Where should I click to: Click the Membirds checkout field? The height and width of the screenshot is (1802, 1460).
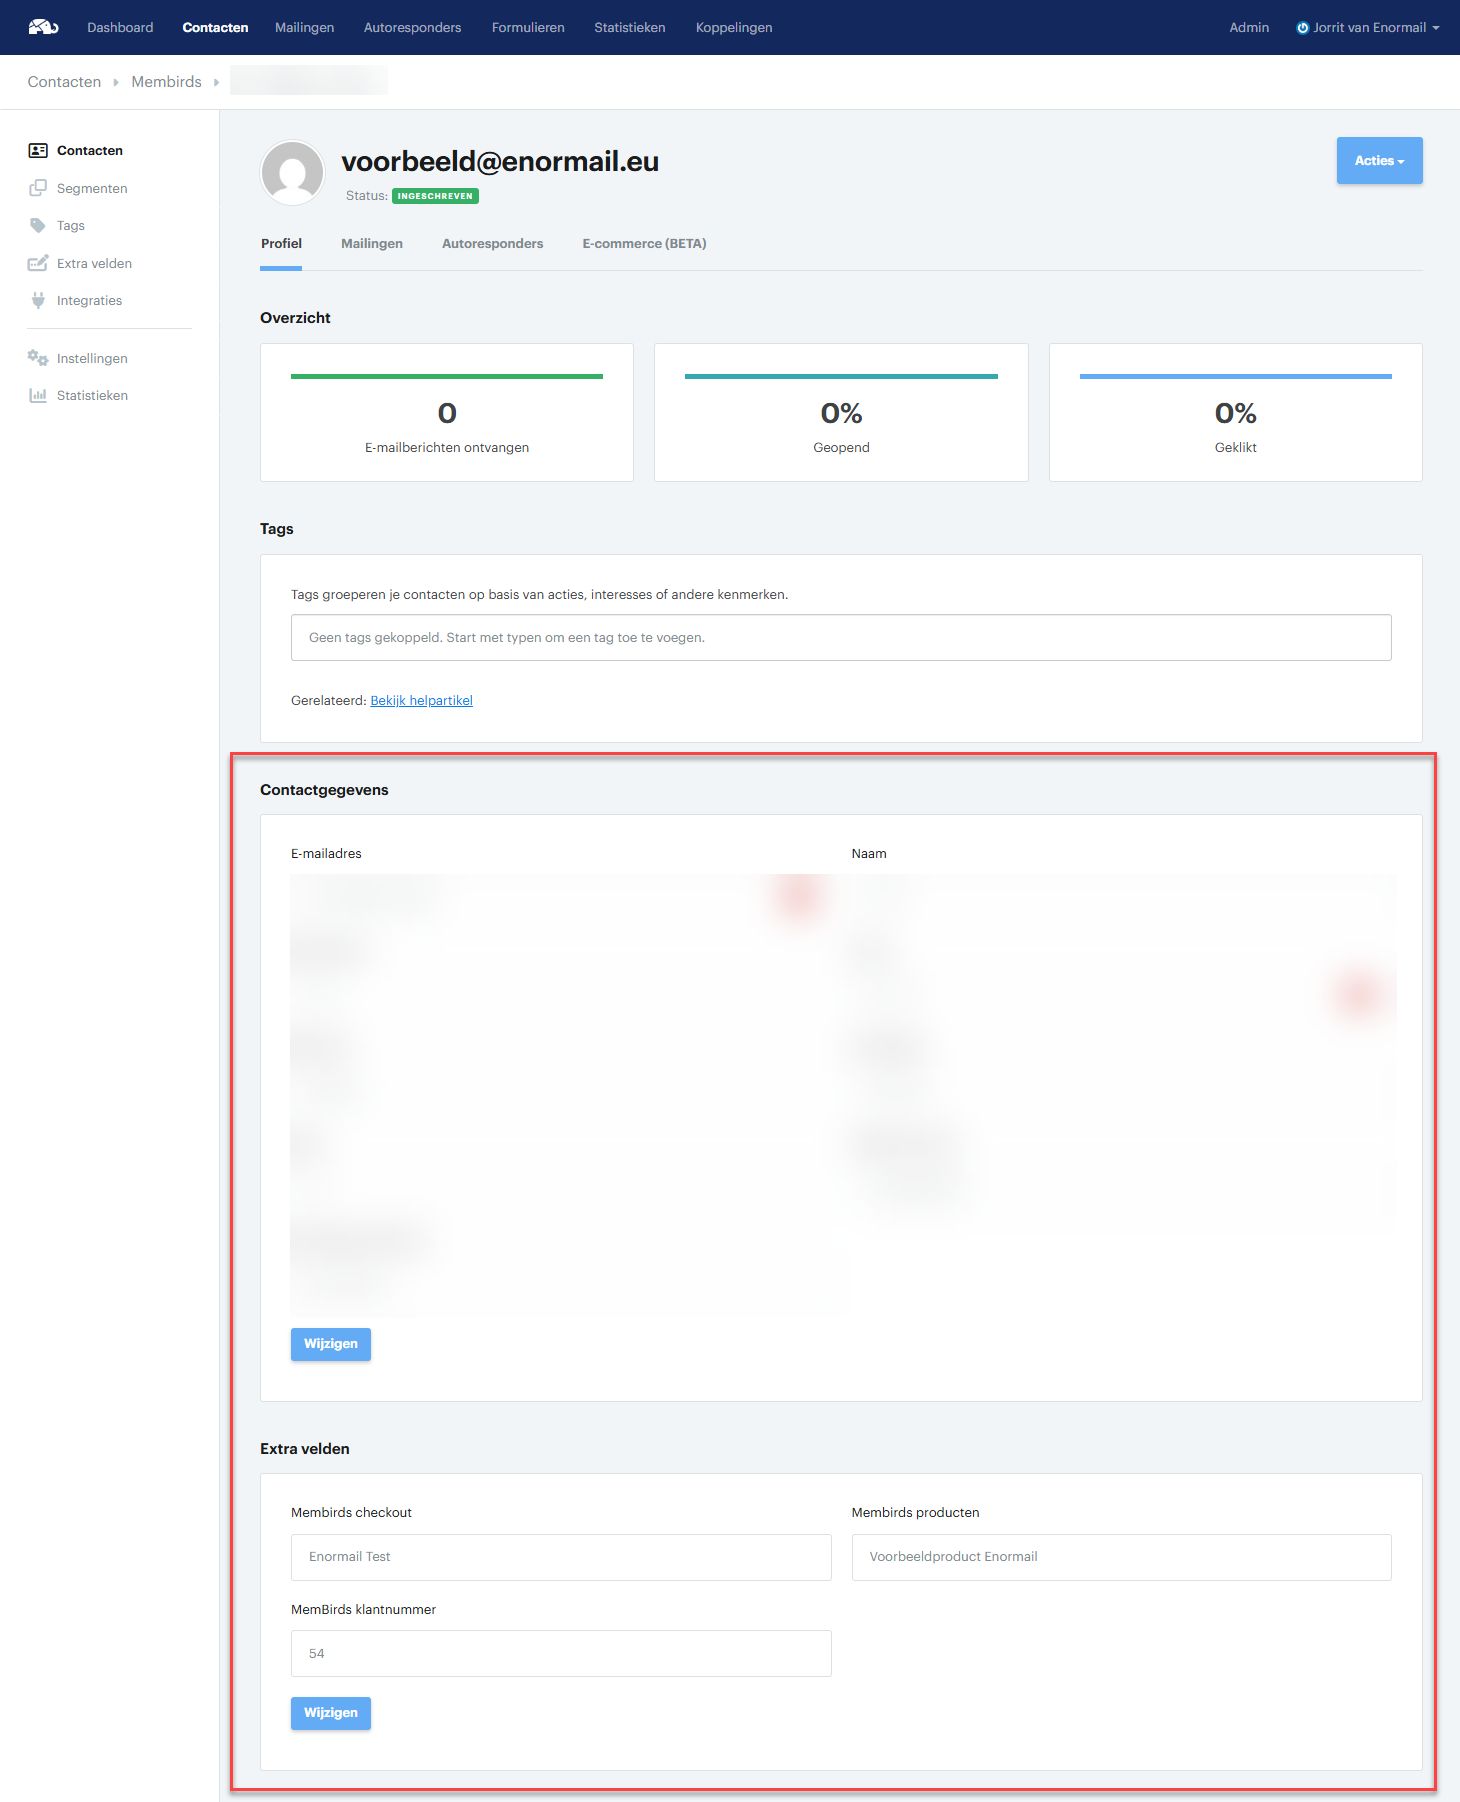pyautogui.click(x=561, y=1557)
